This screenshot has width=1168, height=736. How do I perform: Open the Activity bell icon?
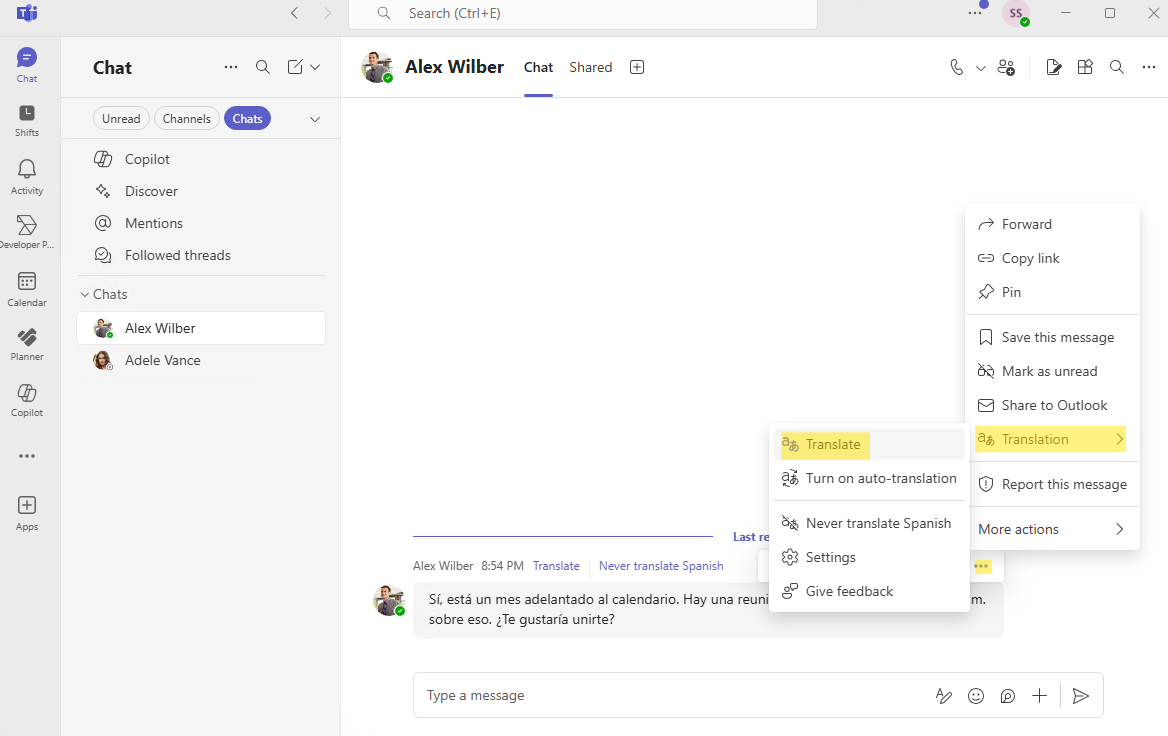[27, 177]
